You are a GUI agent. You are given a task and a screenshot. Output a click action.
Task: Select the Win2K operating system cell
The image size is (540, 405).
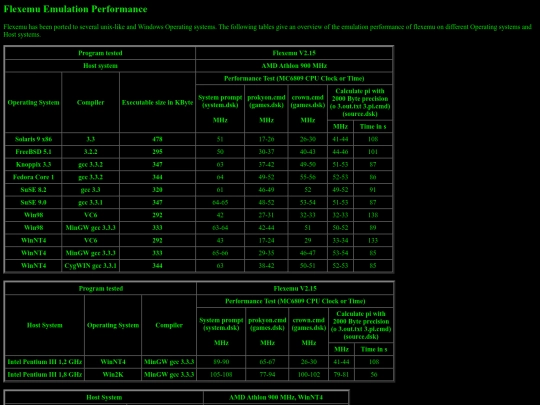pyautogui.click(x=113, y=375)
